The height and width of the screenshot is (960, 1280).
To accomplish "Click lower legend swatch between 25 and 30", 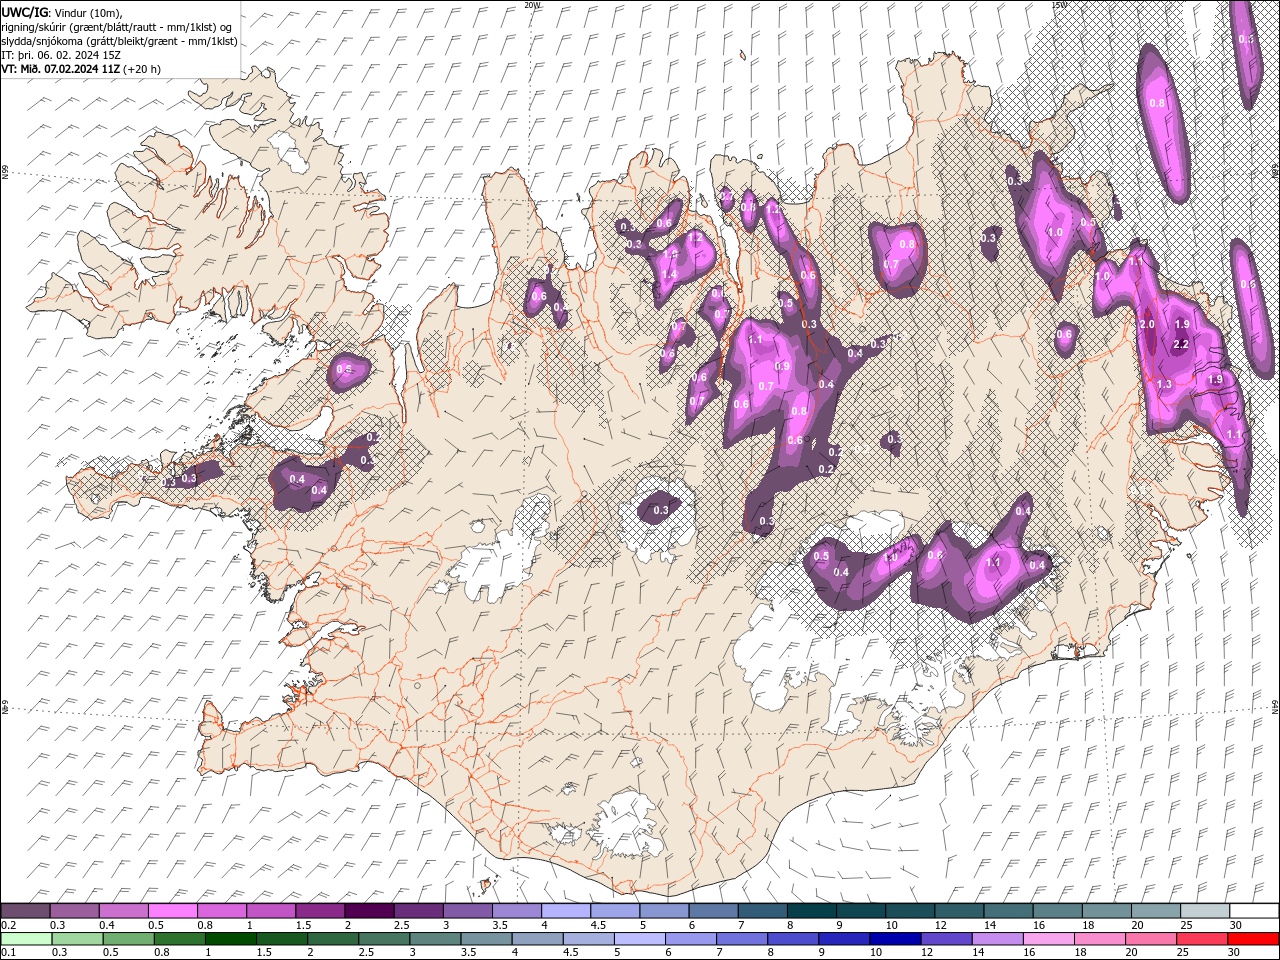I will point(1202,939).
